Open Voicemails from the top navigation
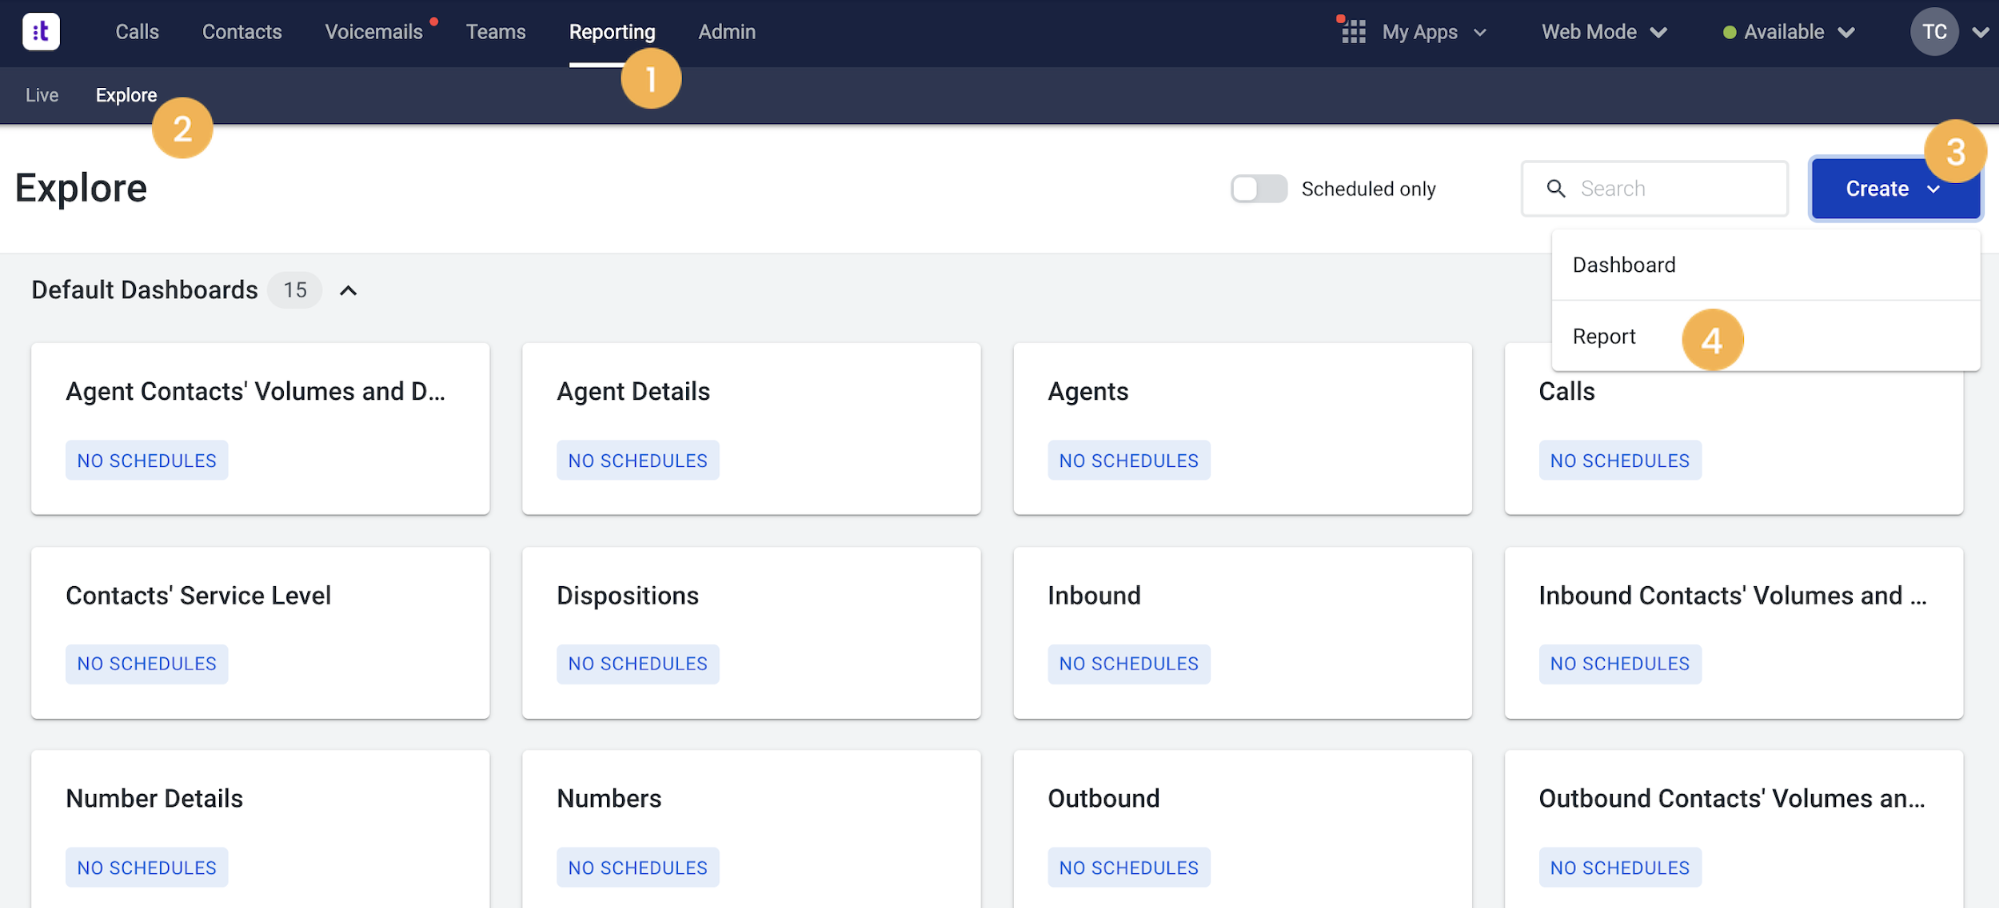Screen dimensions: 1999x909 pos(372,31)
